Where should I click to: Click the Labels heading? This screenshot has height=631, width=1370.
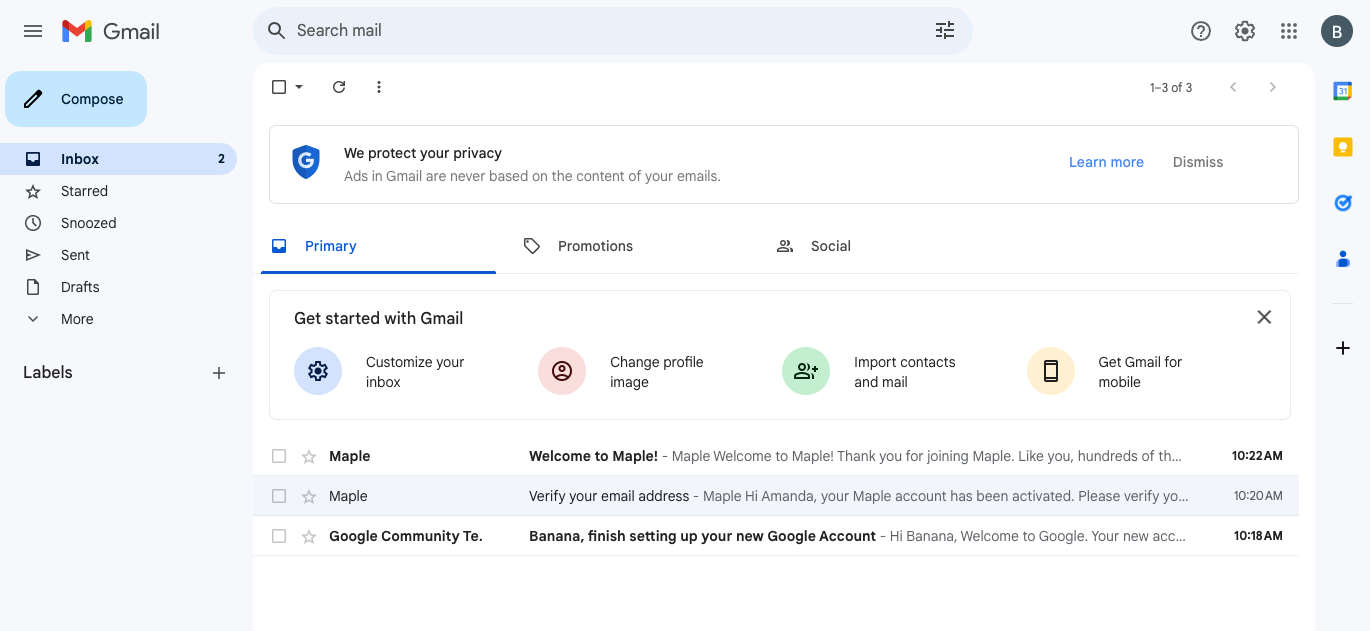48,372
